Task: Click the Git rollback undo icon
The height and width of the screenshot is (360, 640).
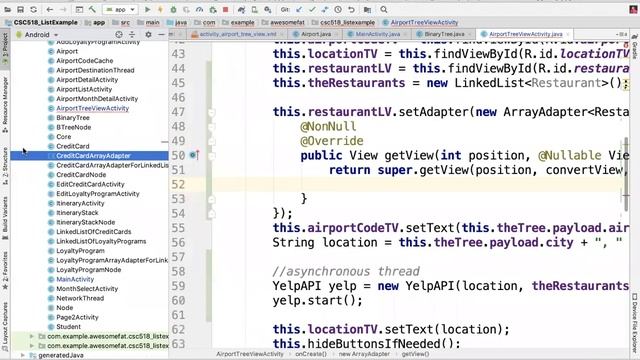Action: click(351, 9)
